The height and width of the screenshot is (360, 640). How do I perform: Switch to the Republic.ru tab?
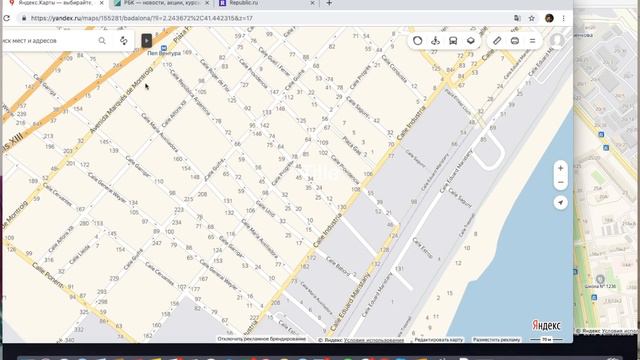(267, 3)
